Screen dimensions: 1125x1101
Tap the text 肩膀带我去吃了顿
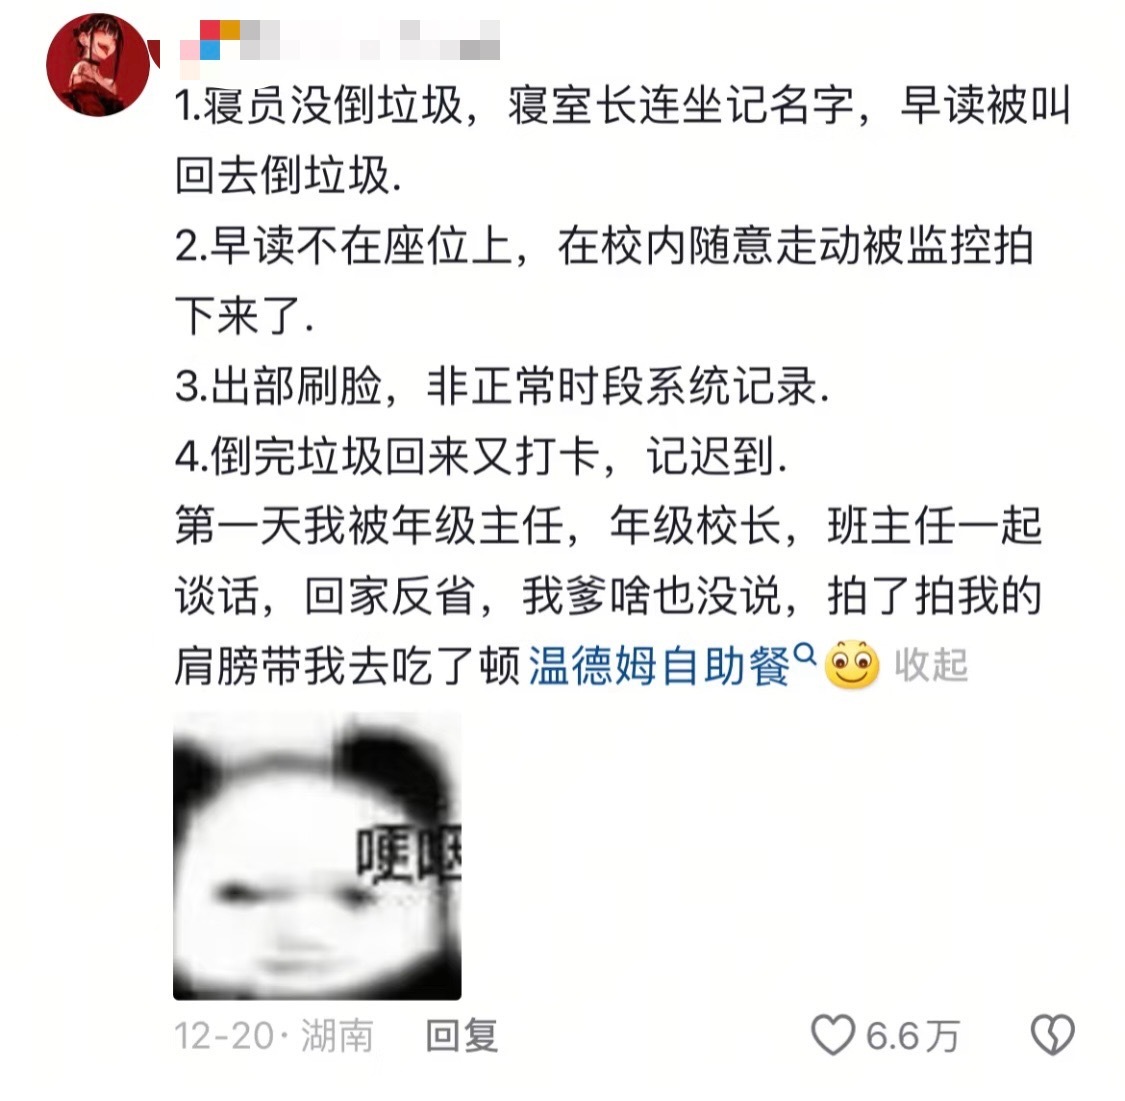tap(347, 666)
